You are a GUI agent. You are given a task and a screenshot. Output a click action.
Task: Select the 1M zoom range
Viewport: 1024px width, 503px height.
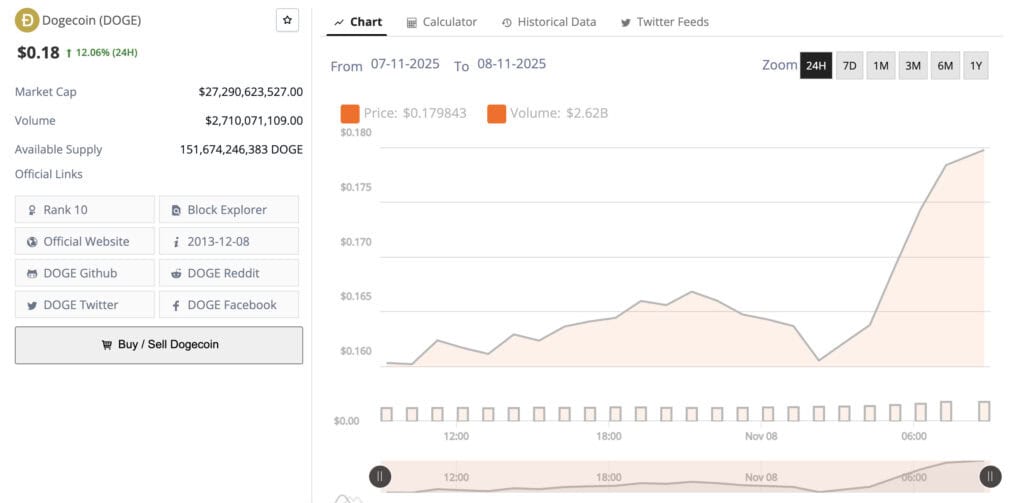[x=881, y=66]
